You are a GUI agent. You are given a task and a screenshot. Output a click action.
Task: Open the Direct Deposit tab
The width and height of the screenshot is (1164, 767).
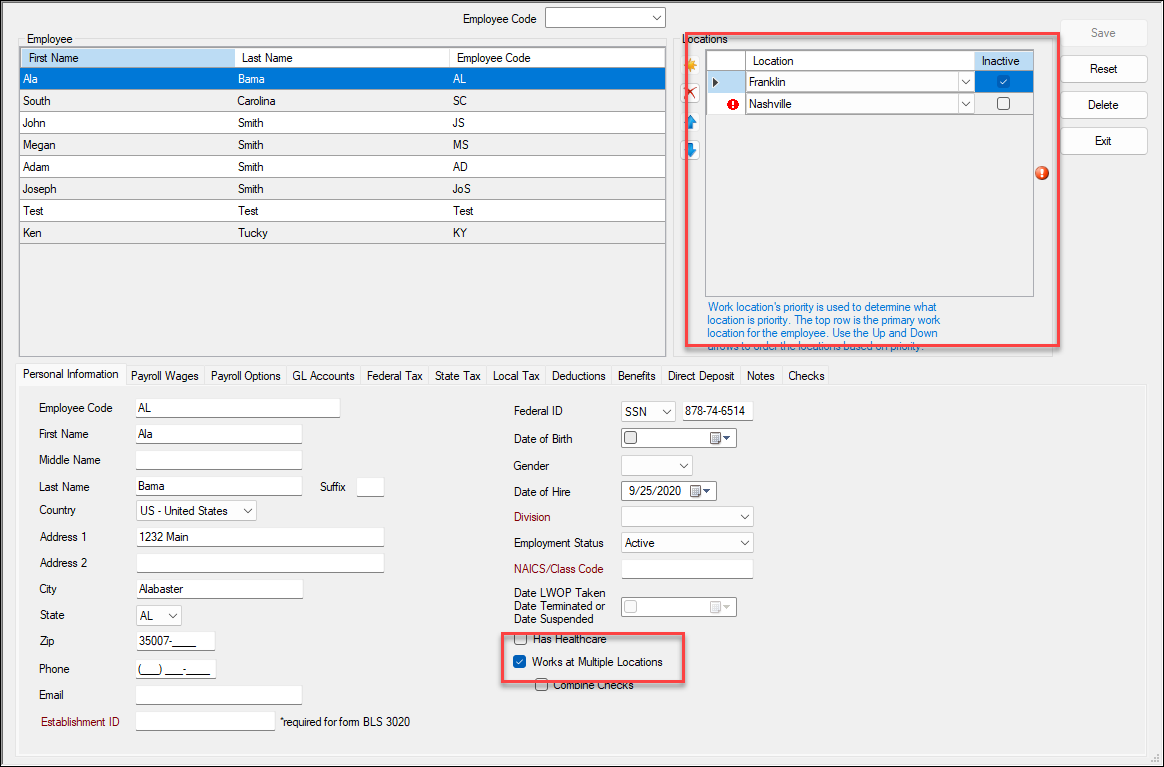coord(700,375)
